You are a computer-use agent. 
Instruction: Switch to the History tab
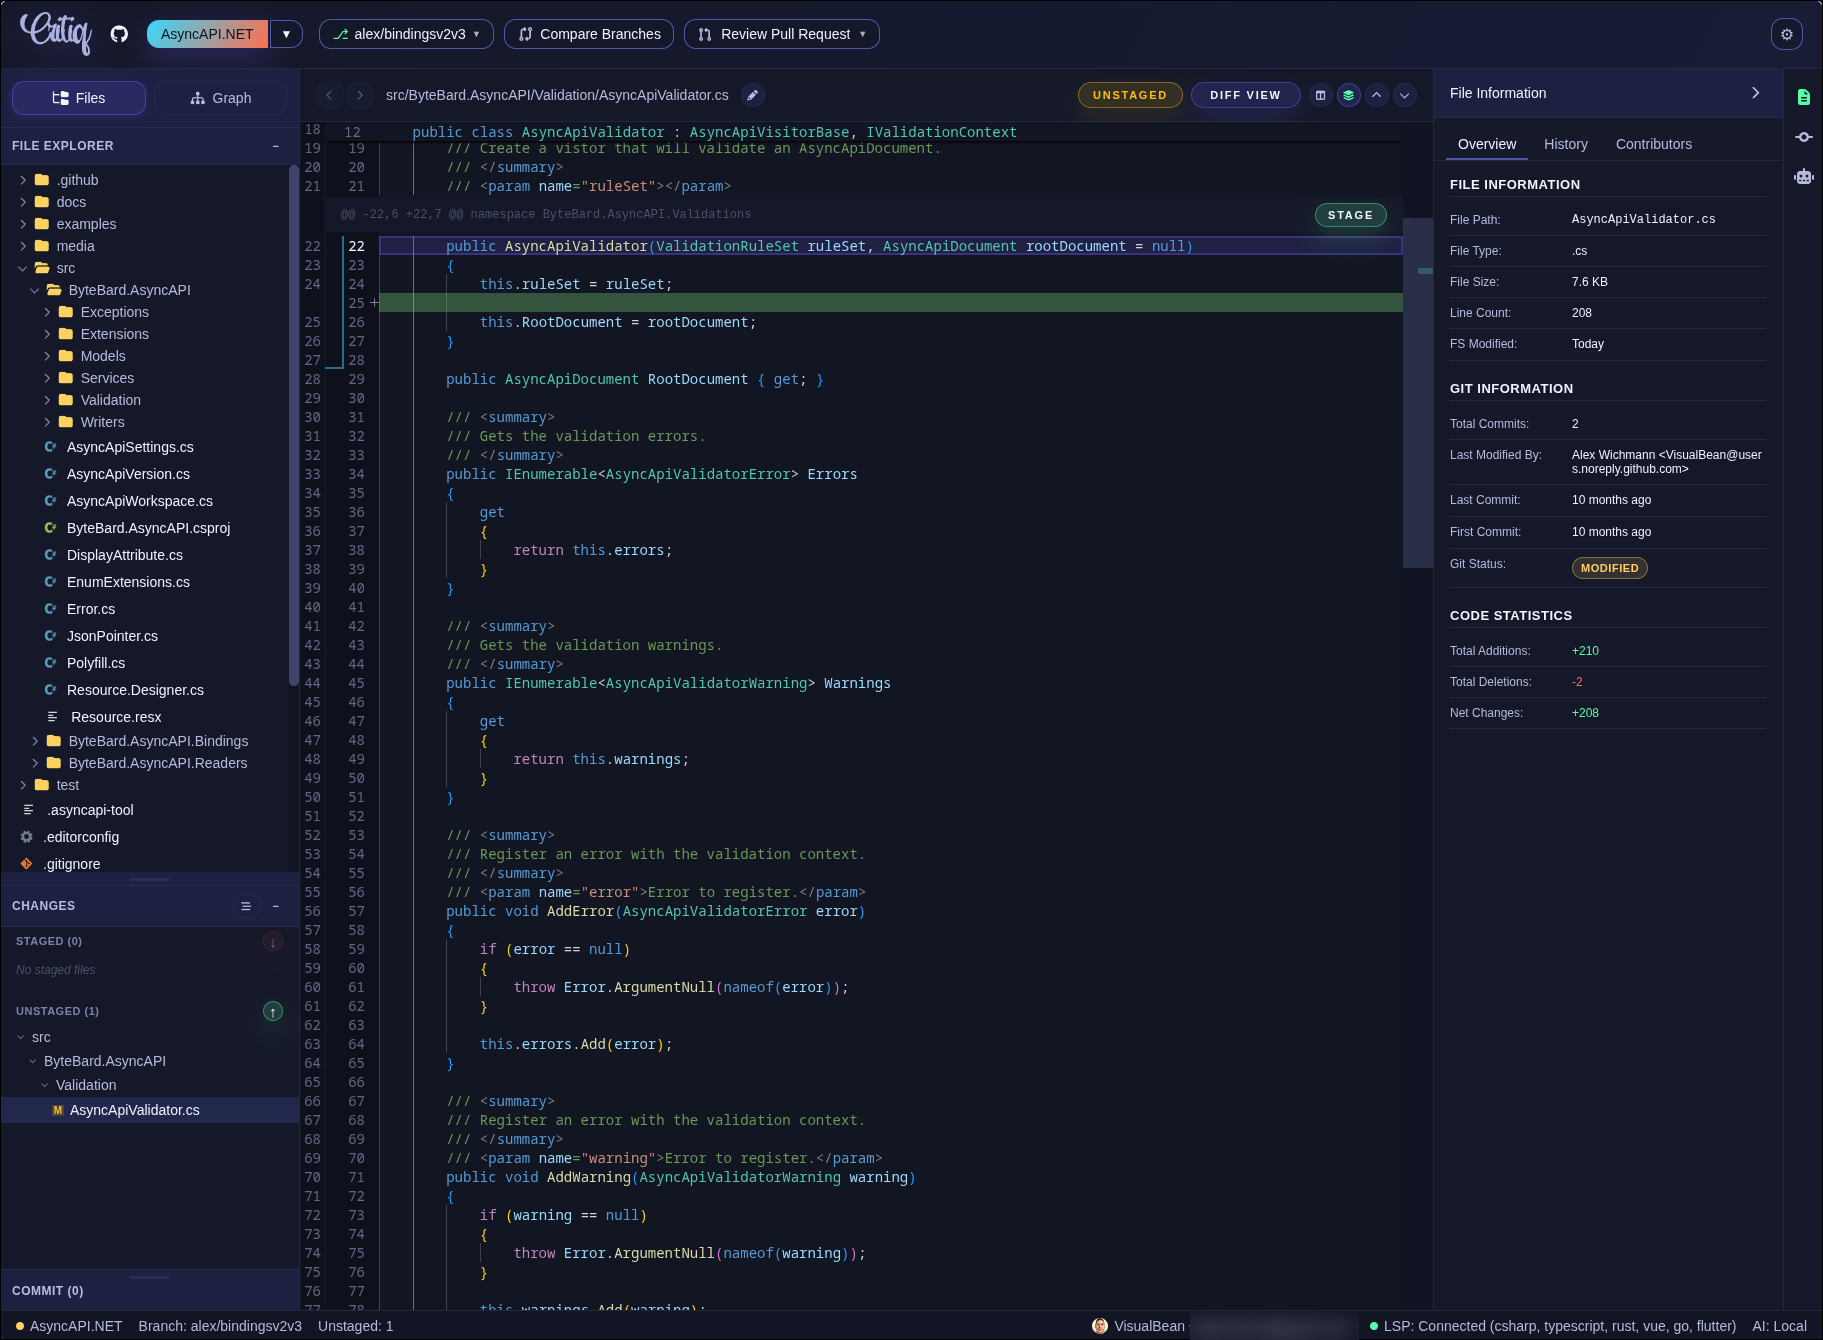1565,144
